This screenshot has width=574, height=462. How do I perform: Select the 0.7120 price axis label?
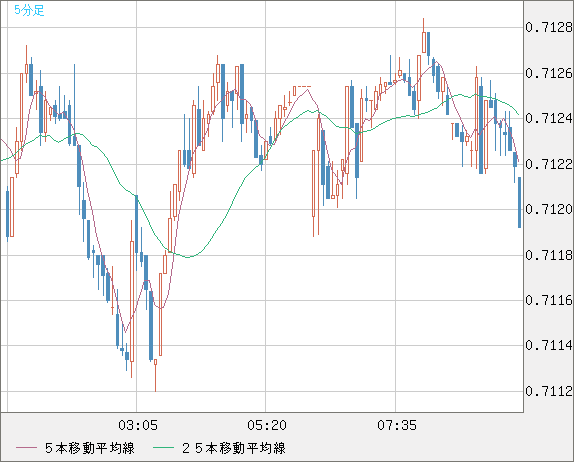[x=549, y=209]
